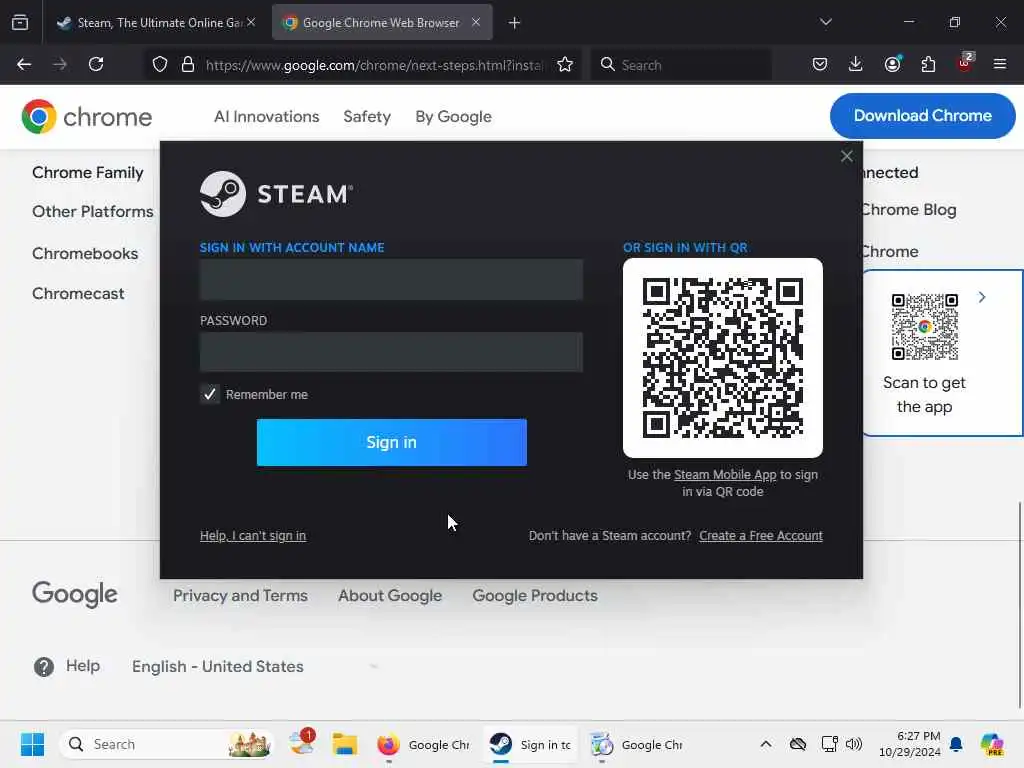Open the weather widget in taskbar
This screenshot has height=768, width=1024.
click(x=302, y=743)
